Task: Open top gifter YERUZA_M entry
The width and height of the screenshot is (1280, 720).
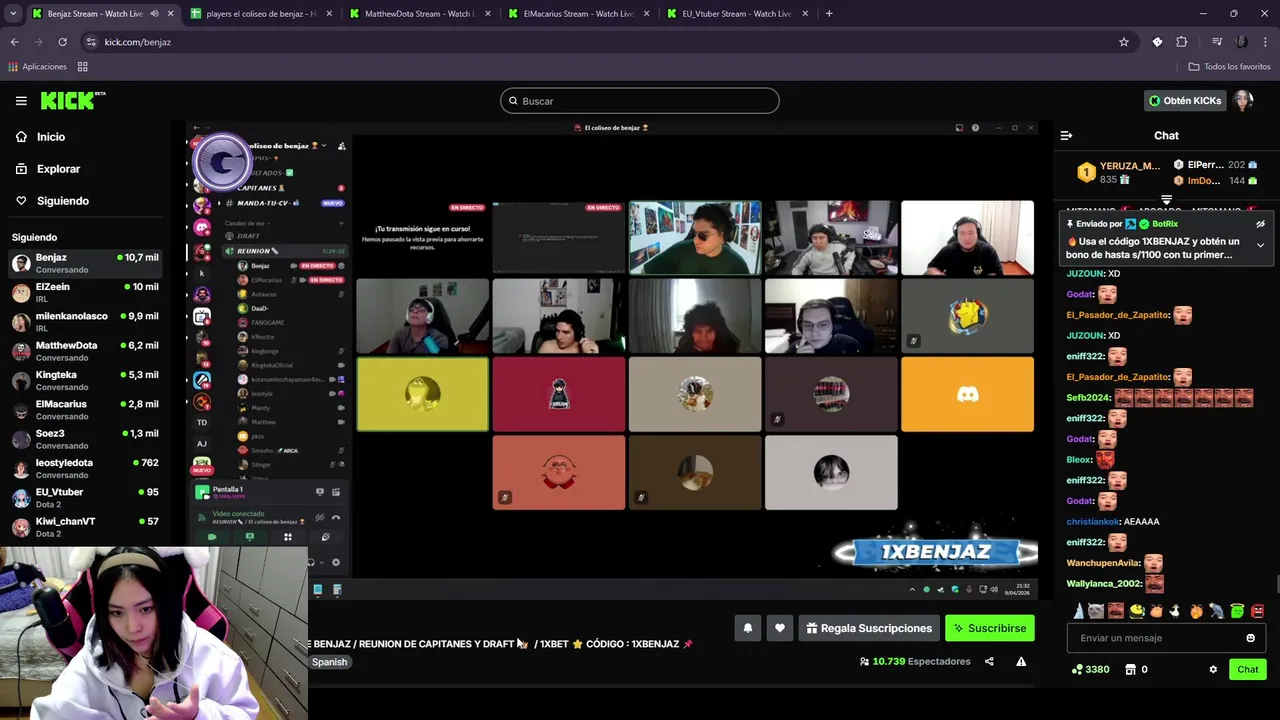Action: point(1118,172)
